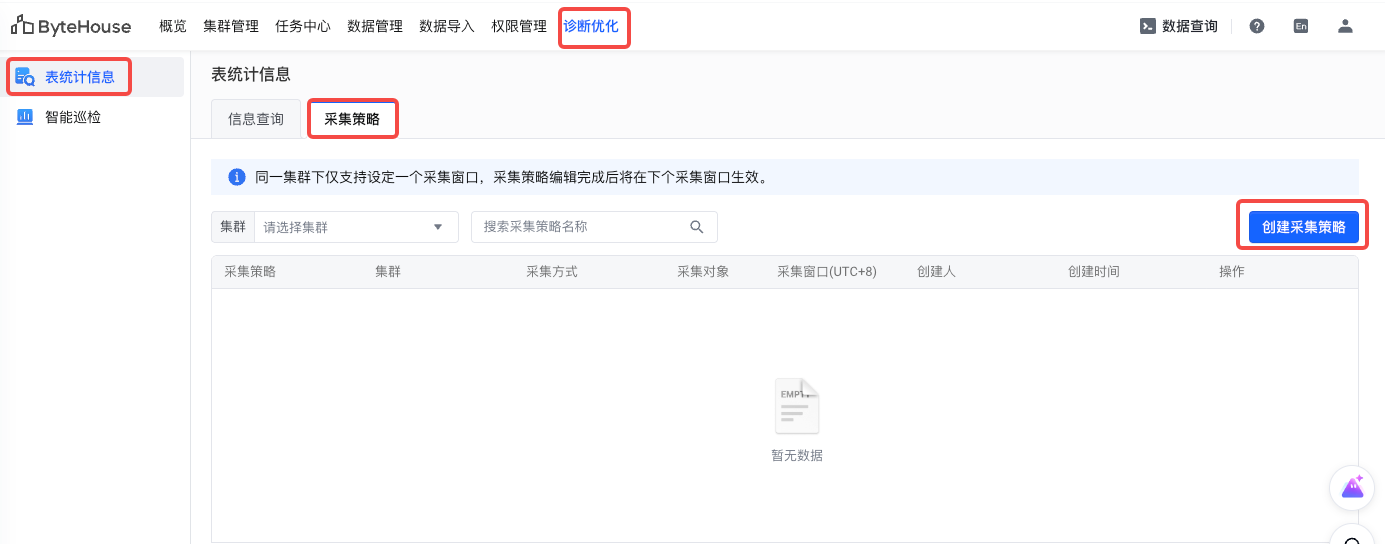
Task: Open the help question mark icon
Action: click(1257, 27)
